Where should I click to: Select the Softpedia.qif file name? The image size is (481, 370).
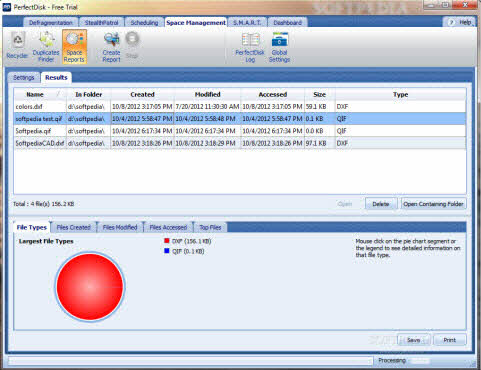33,131
